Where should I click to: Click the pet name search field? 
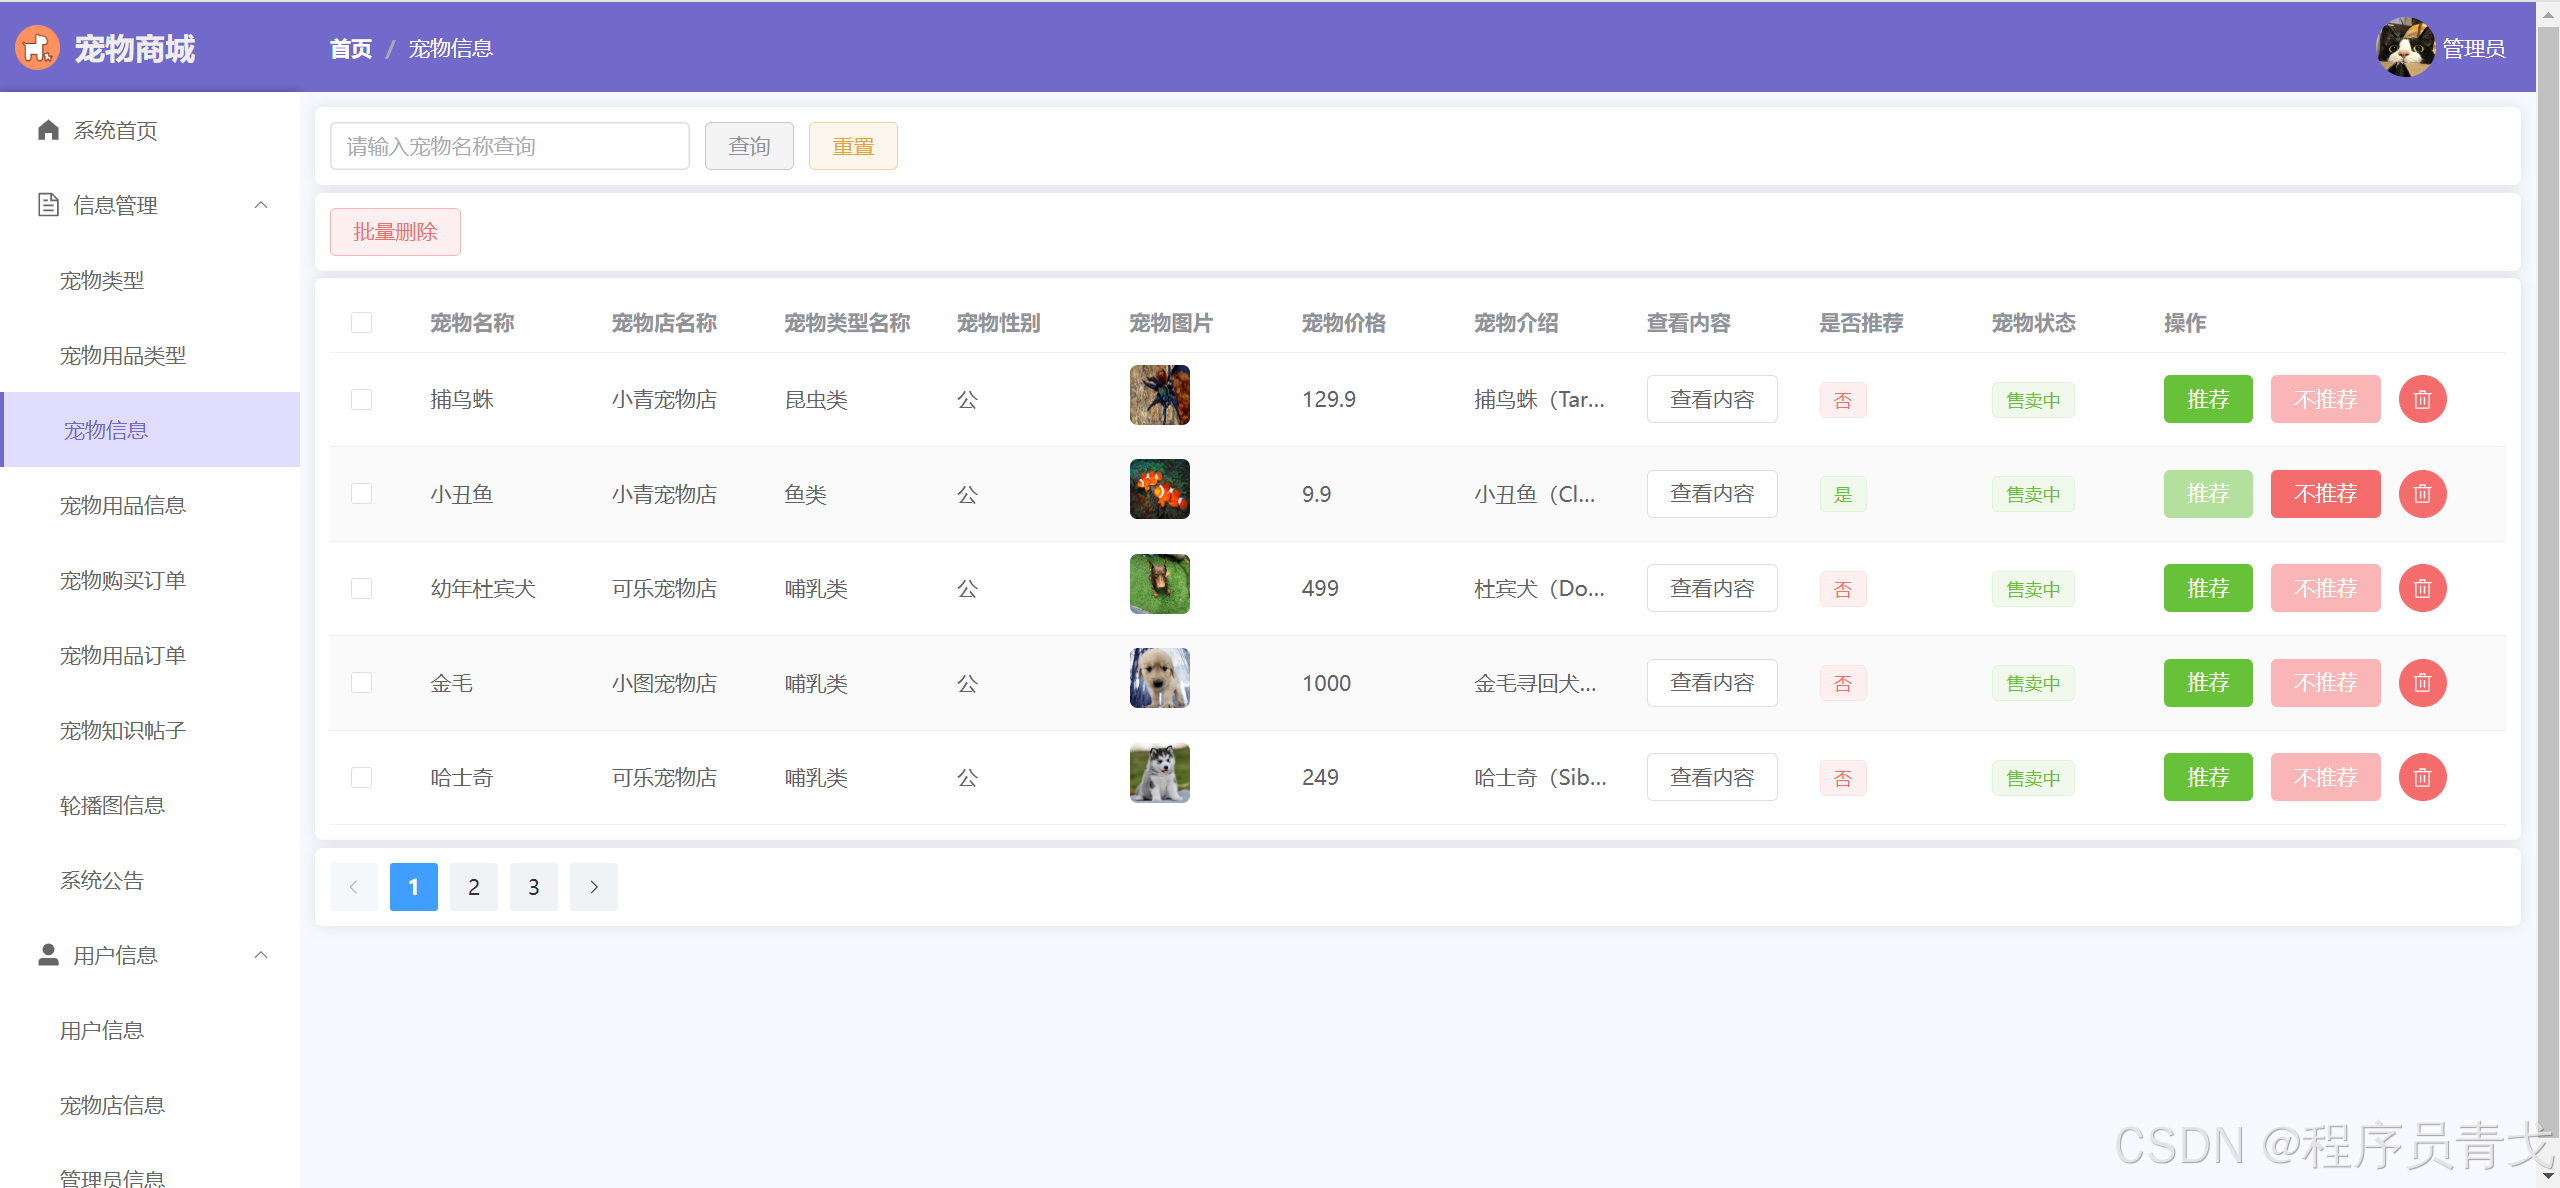[509, 147]
